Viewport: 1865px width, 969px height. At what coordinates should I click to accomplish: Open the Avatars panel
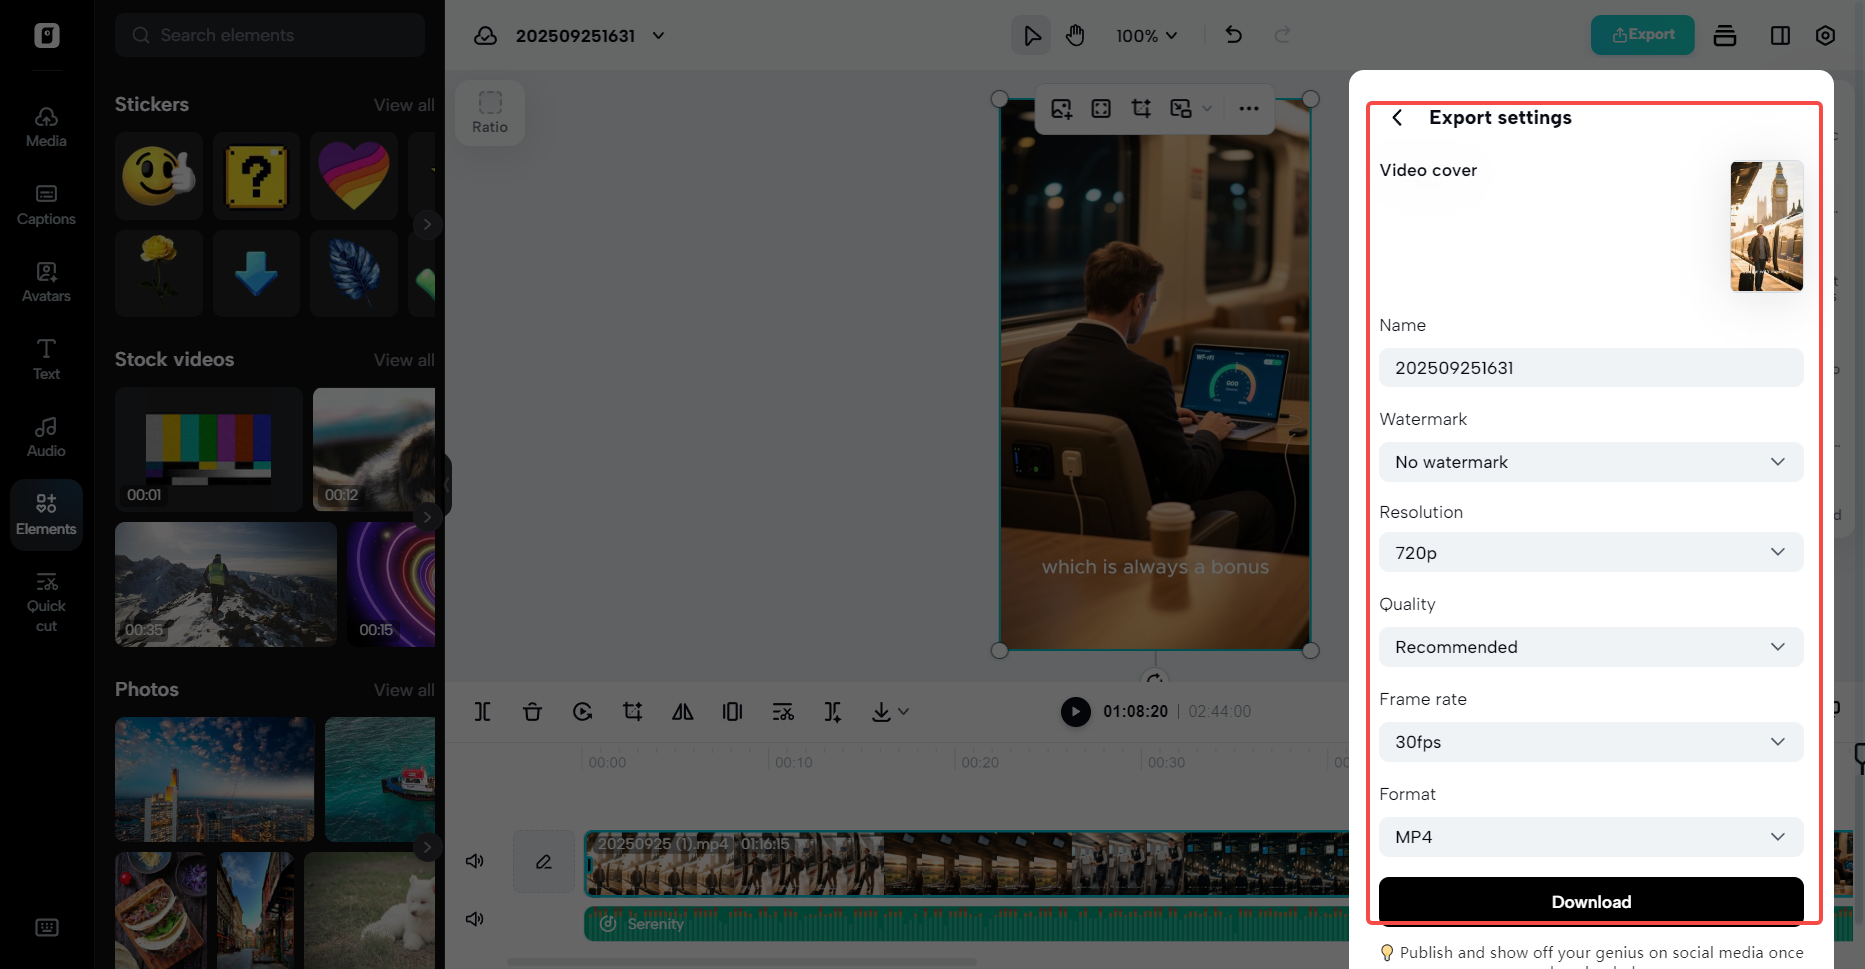coord(46,280)
